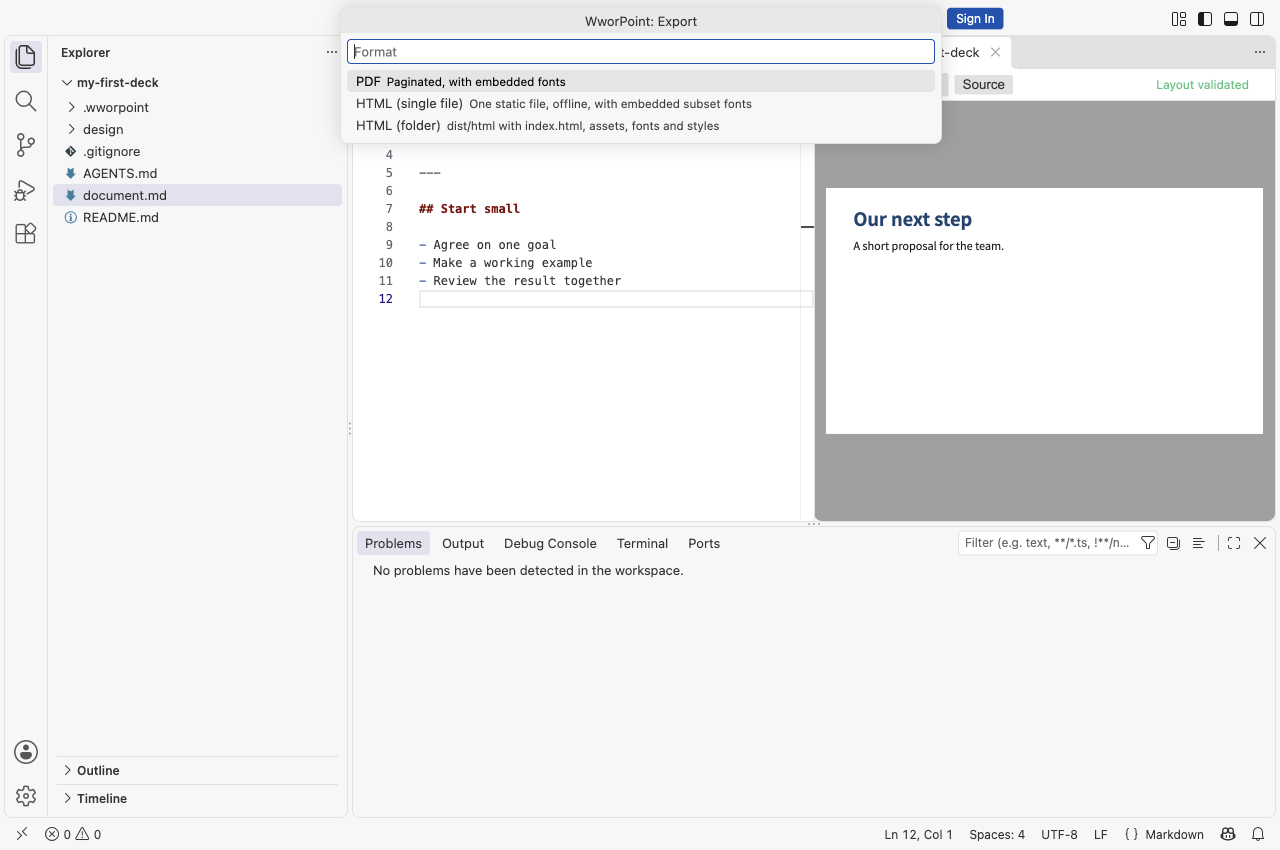Choose HTML (single file) export option
Screen dimensions: 1280x850
pyautogui.click(x=641, y=104)
